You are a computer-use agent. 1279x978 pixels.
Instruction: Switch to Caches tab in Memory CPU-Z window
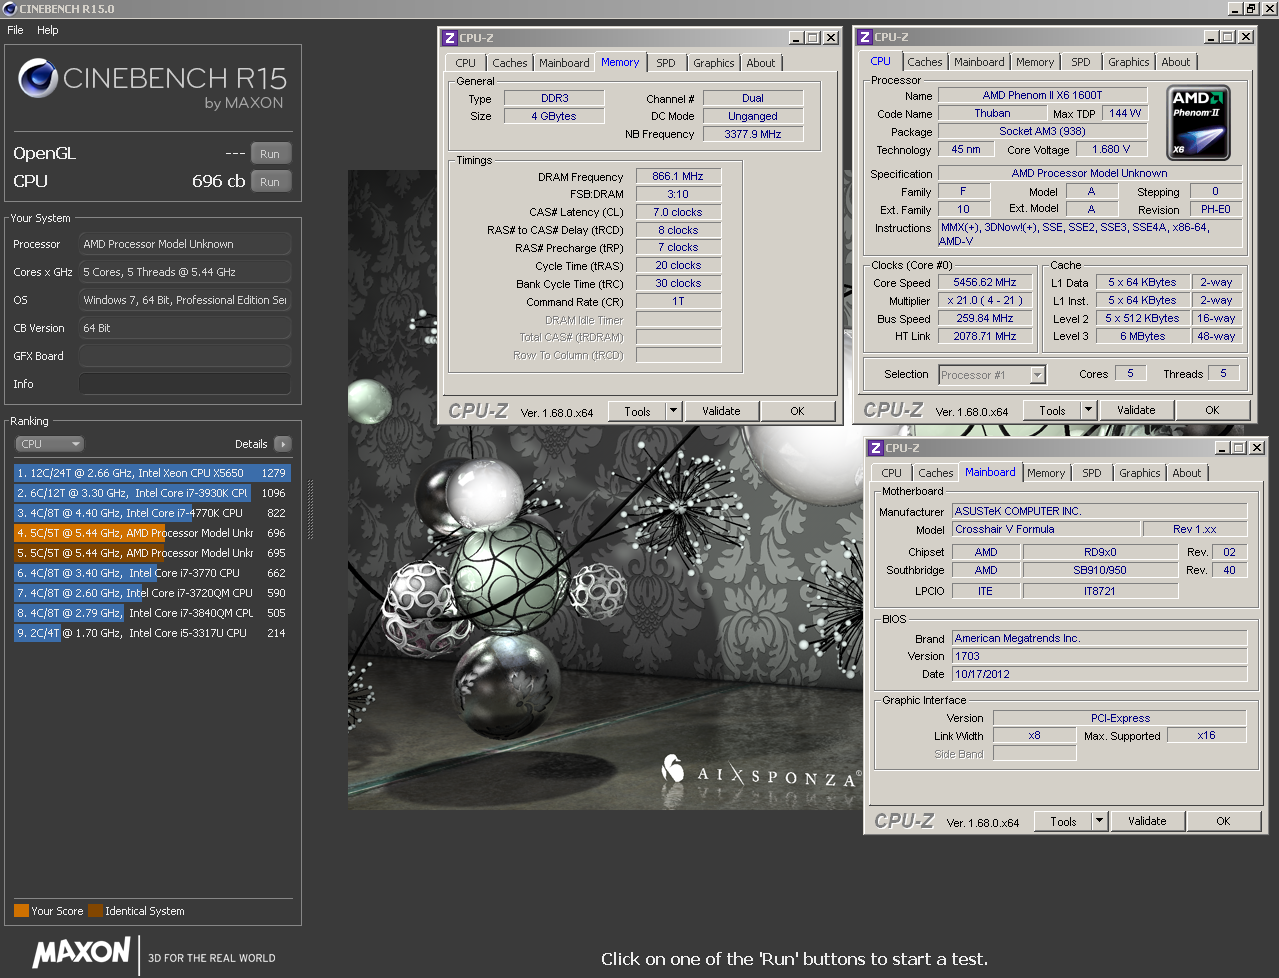click(510, 63)
